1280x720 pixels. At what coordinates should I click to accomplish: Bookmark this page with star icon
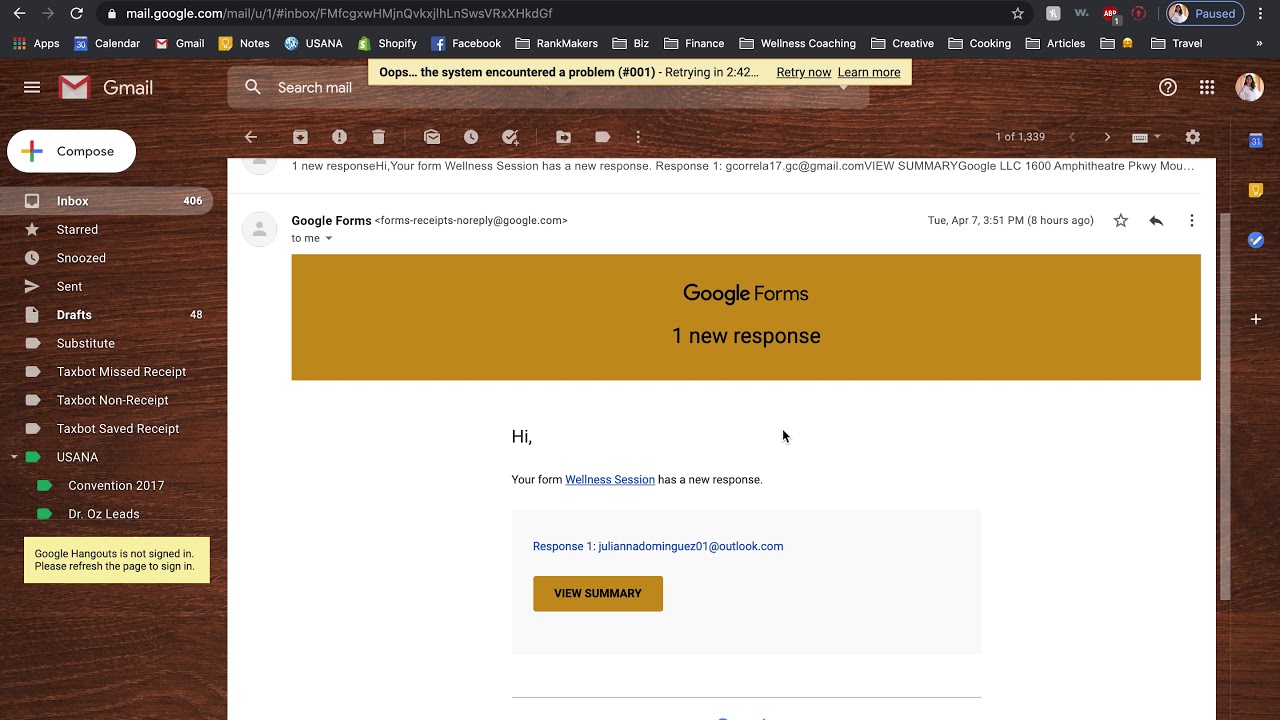(1018, 14)
